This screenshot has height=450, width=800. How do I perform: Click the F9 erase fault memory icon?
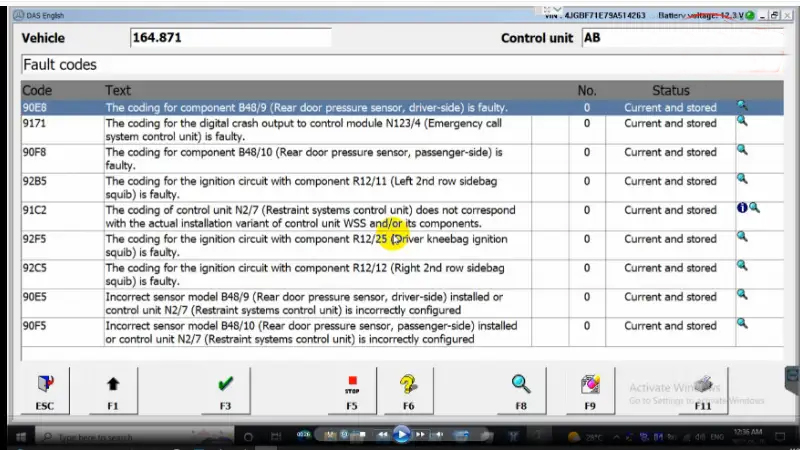pos(590,390)
